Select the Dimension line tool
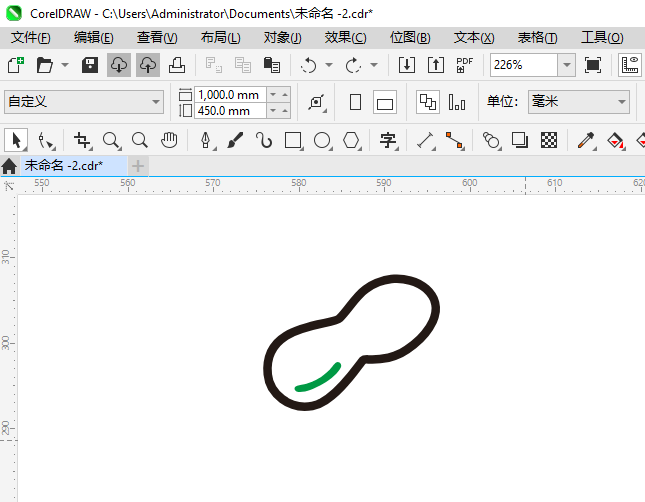 click(x=425, y=141)
